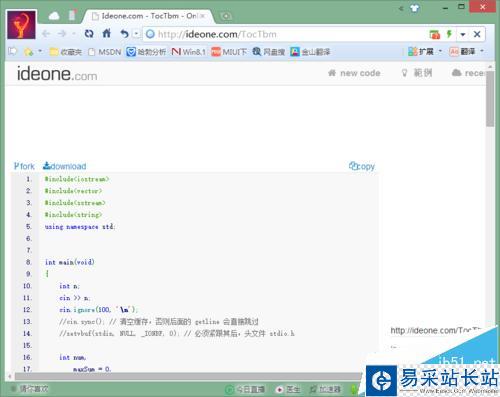Click the http://ideone.com/TocTbm link text
Image resolution: width=500 pixels, height=397 pixels.
point(436,330)
